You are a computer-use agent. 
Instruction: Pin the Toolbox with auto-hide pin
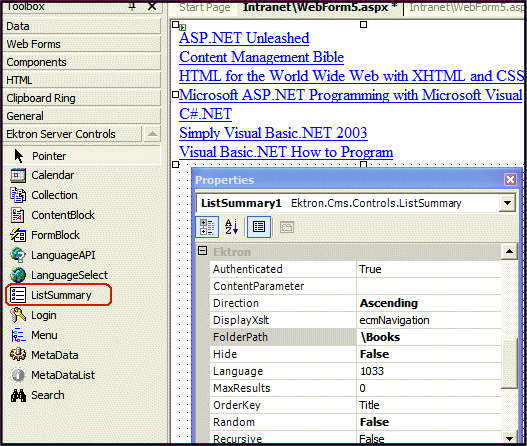pyautogui.click(x=133, y=6)
